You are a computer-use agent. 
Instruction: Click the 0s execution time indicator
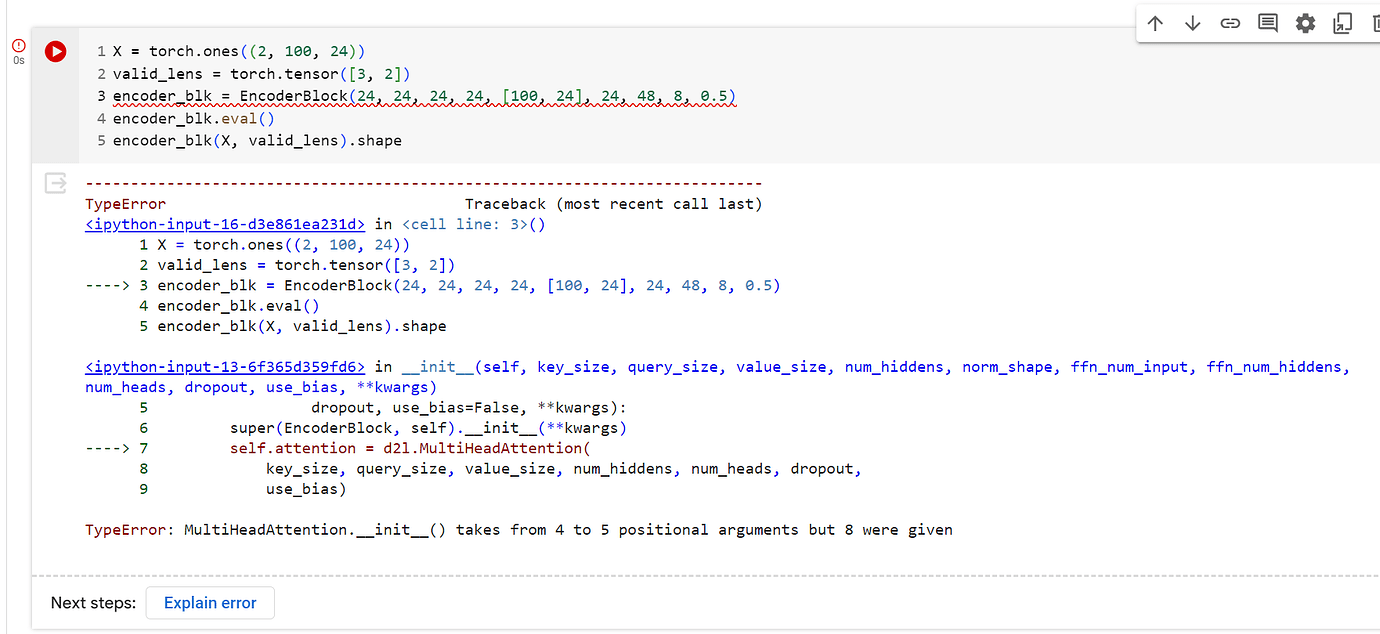pyautogui.click(x=18, y=60)
